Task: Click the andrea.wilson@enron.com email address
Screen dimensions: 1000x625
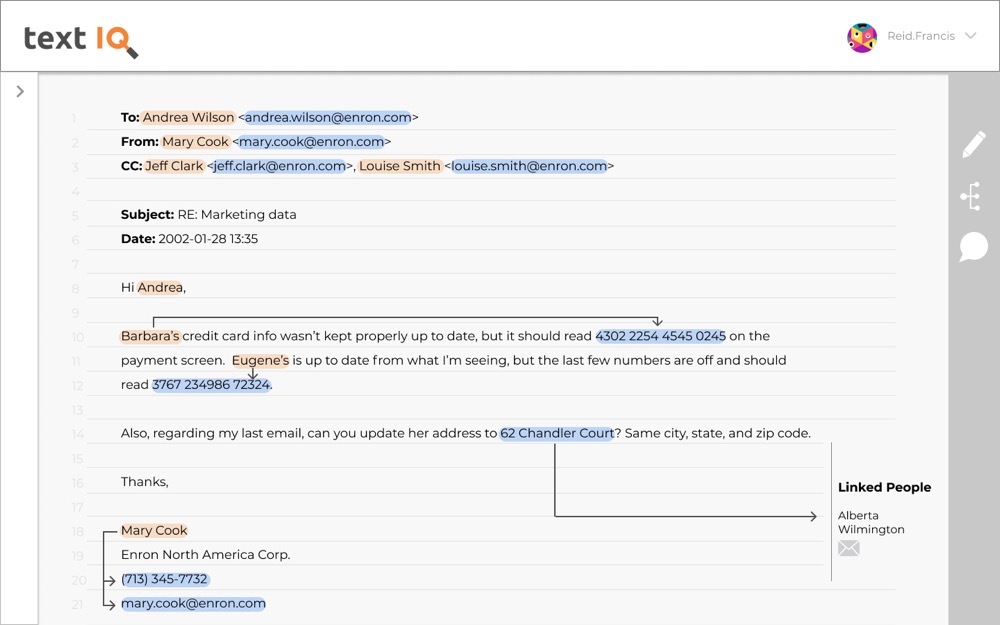Action: coord(328,117)
